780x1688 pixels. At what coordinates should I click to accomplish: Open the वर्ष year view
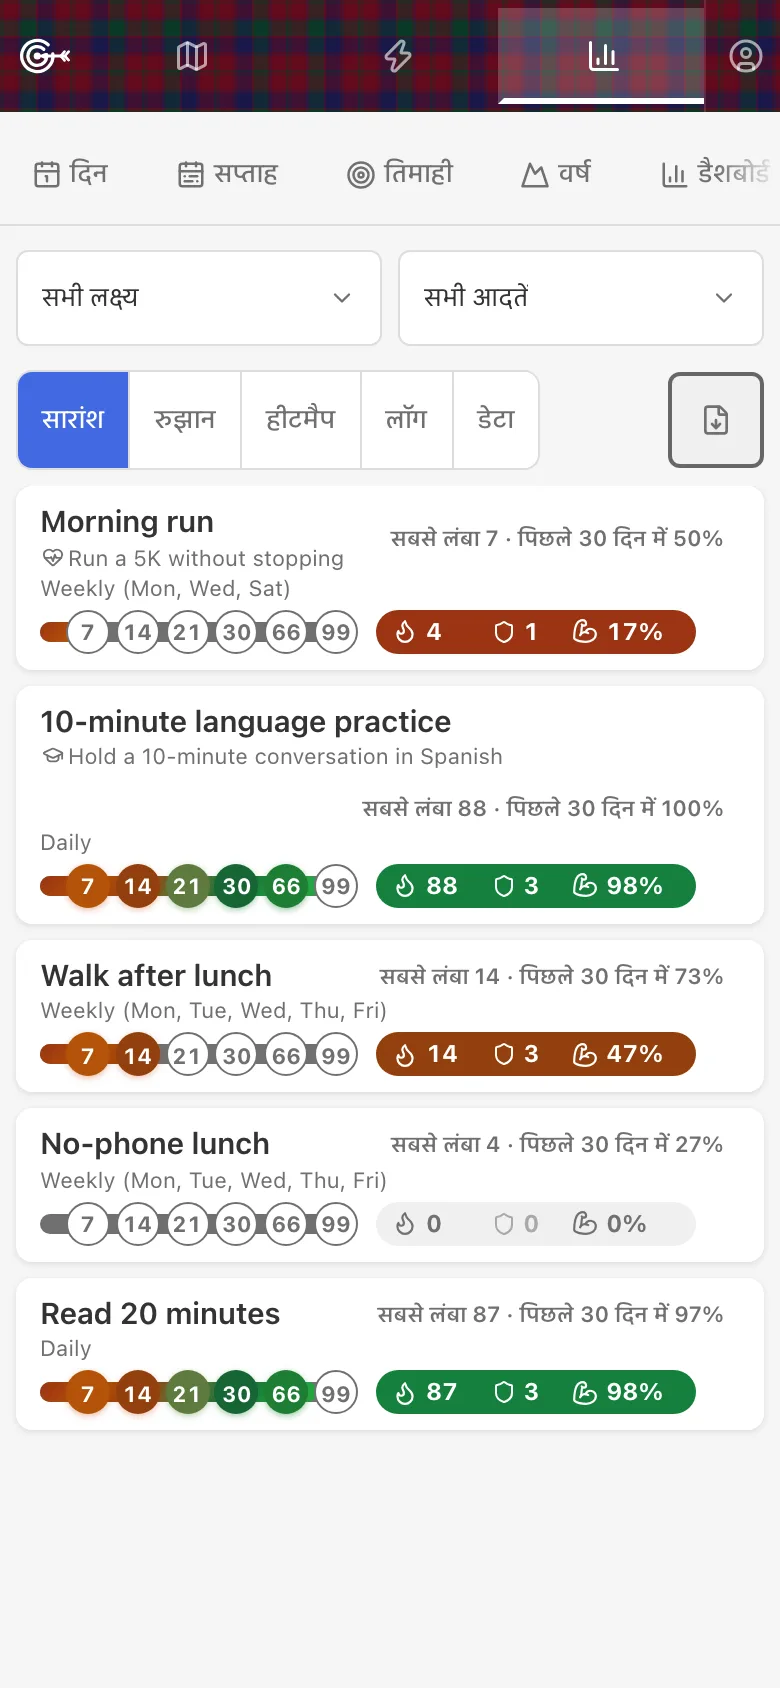tap(556, 174)
